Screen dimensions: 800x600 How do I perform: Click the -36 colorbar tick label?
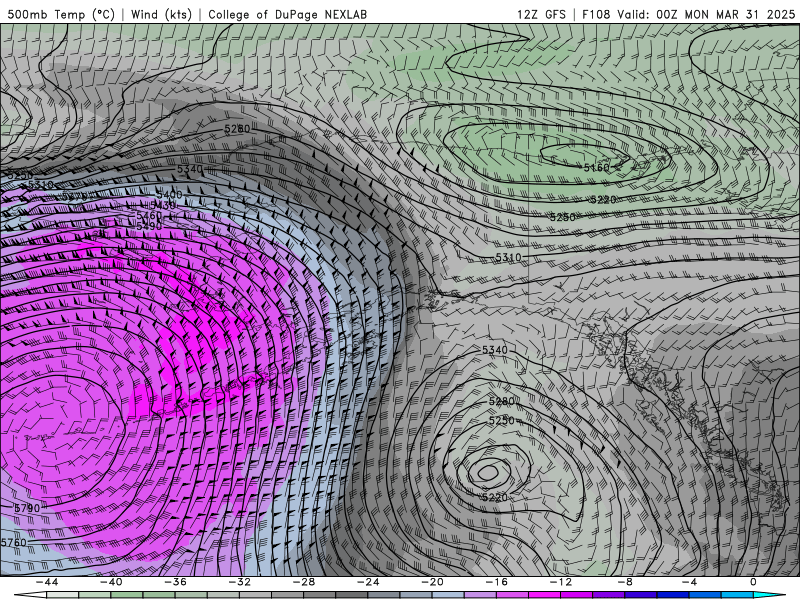coord(176,582)
